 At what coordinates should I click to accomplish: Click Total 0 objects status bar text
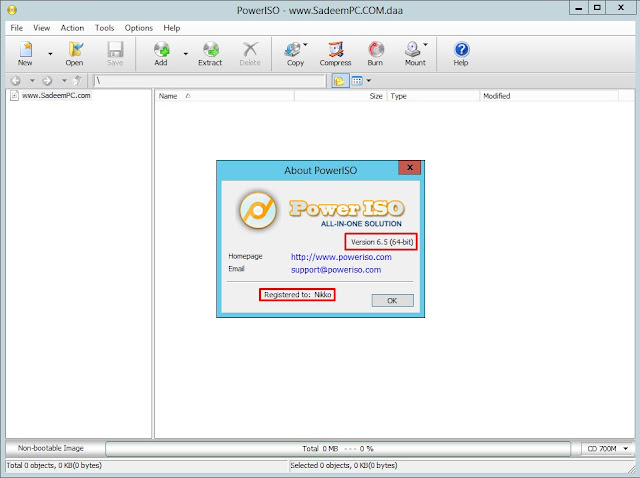54,465
